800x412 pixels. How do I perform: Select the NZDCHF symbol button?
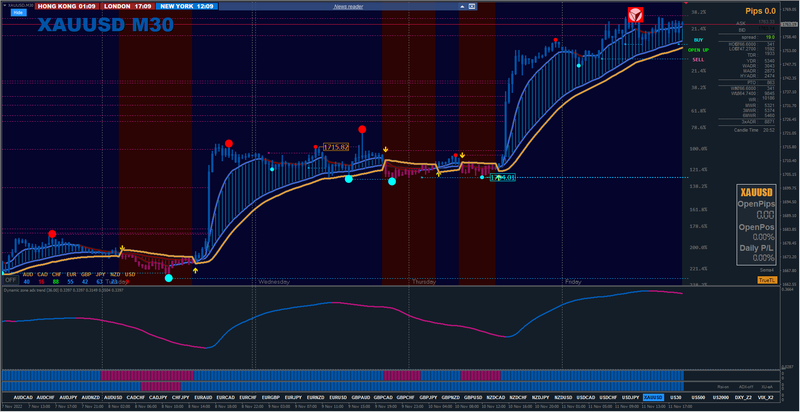click(x=518, y=397)
